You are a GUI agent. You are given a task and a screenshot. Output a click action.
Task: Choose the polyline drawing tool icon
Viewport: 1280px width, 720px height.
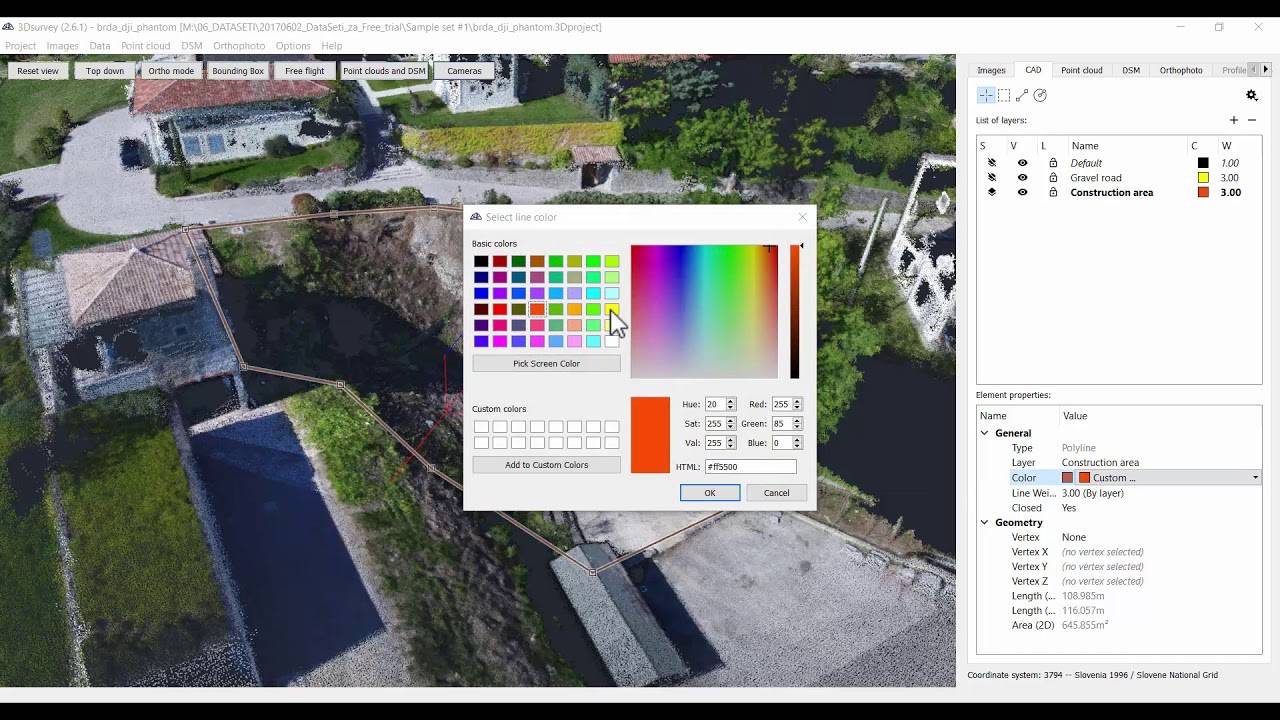1022,95
